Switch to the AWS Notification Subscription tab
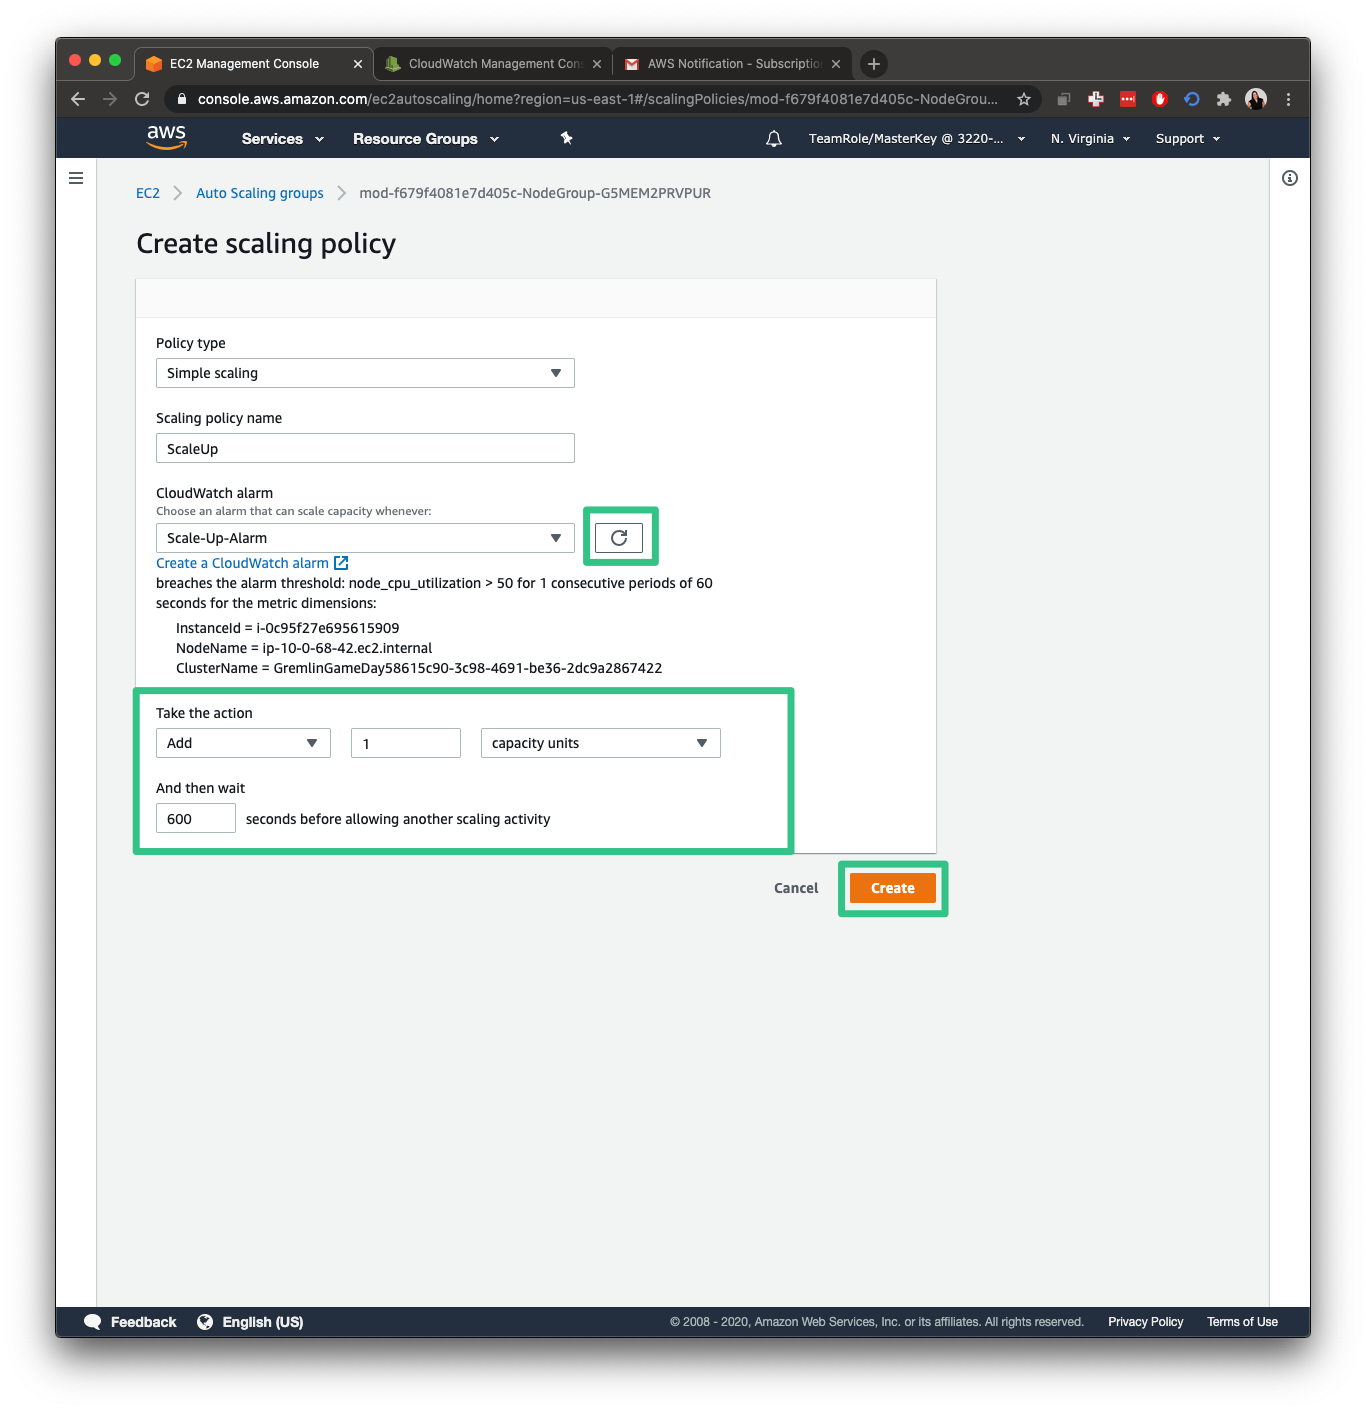Image resolution: width=1366 pixels, height=1411 pixels. pos(734,64)
